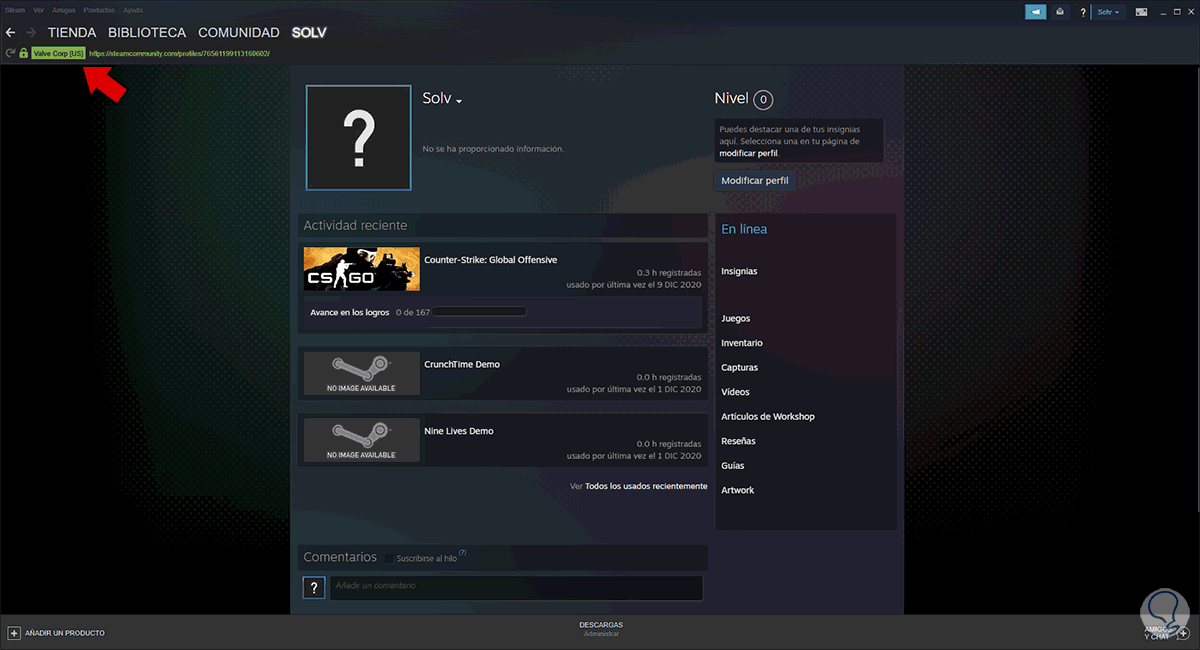This screenshot has height=650, width=1200.
Task: Open the Inventario link
Action: pos(741,343)
